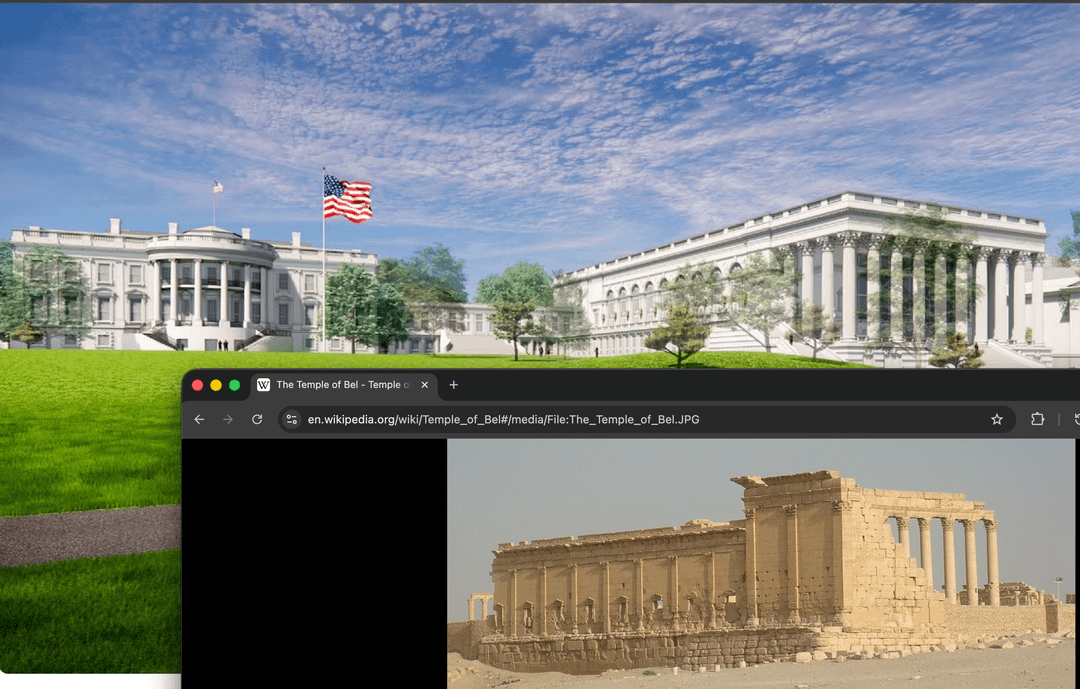Bookmark this page with the star icon
This screenshot has width=1080, height=689.
pyautogui.click(x=996, y=419)
